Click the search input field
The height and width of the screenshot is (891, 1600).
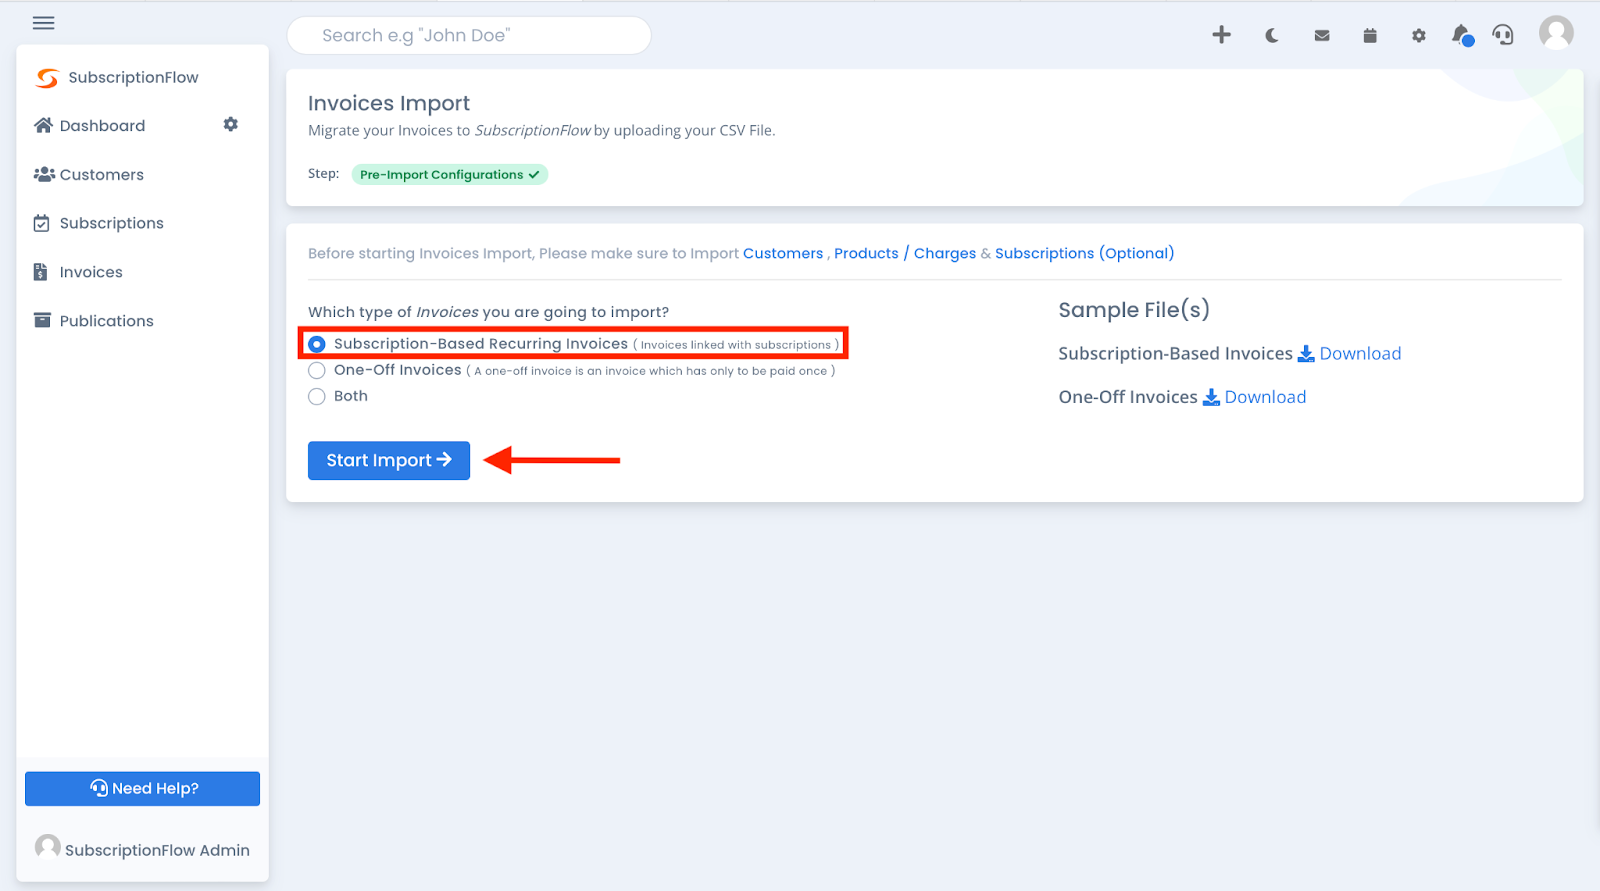click(469, 36)
